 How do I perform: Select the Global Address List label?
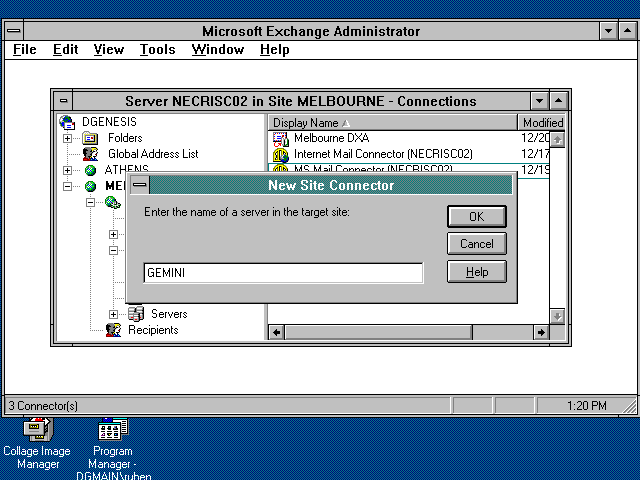[153, 154]
